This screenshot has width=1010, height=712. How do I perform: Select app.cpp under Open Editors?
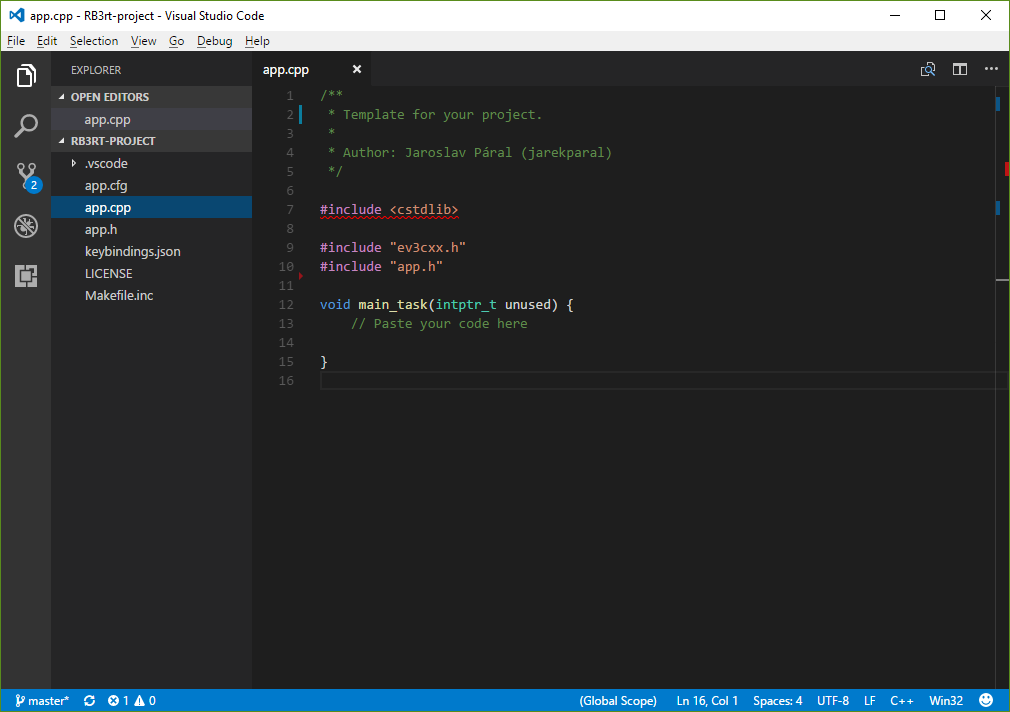tap(151, 119)
